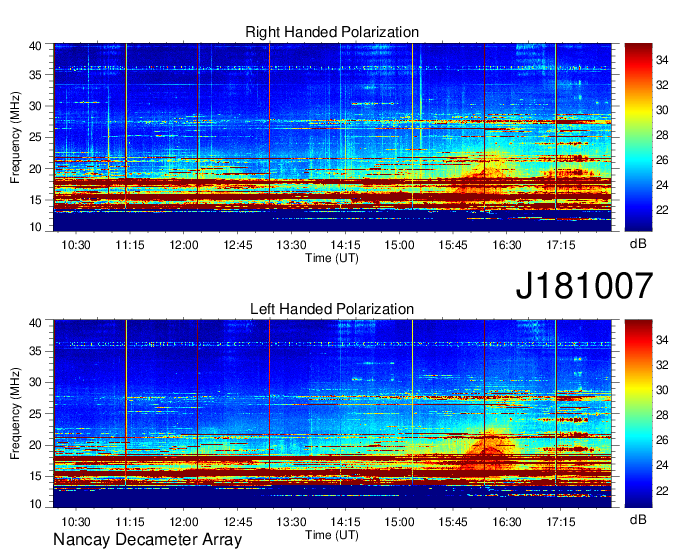The image size is (680, 552).
Task: Click the 22 value on the lower color bar
Action: [662, 491]
